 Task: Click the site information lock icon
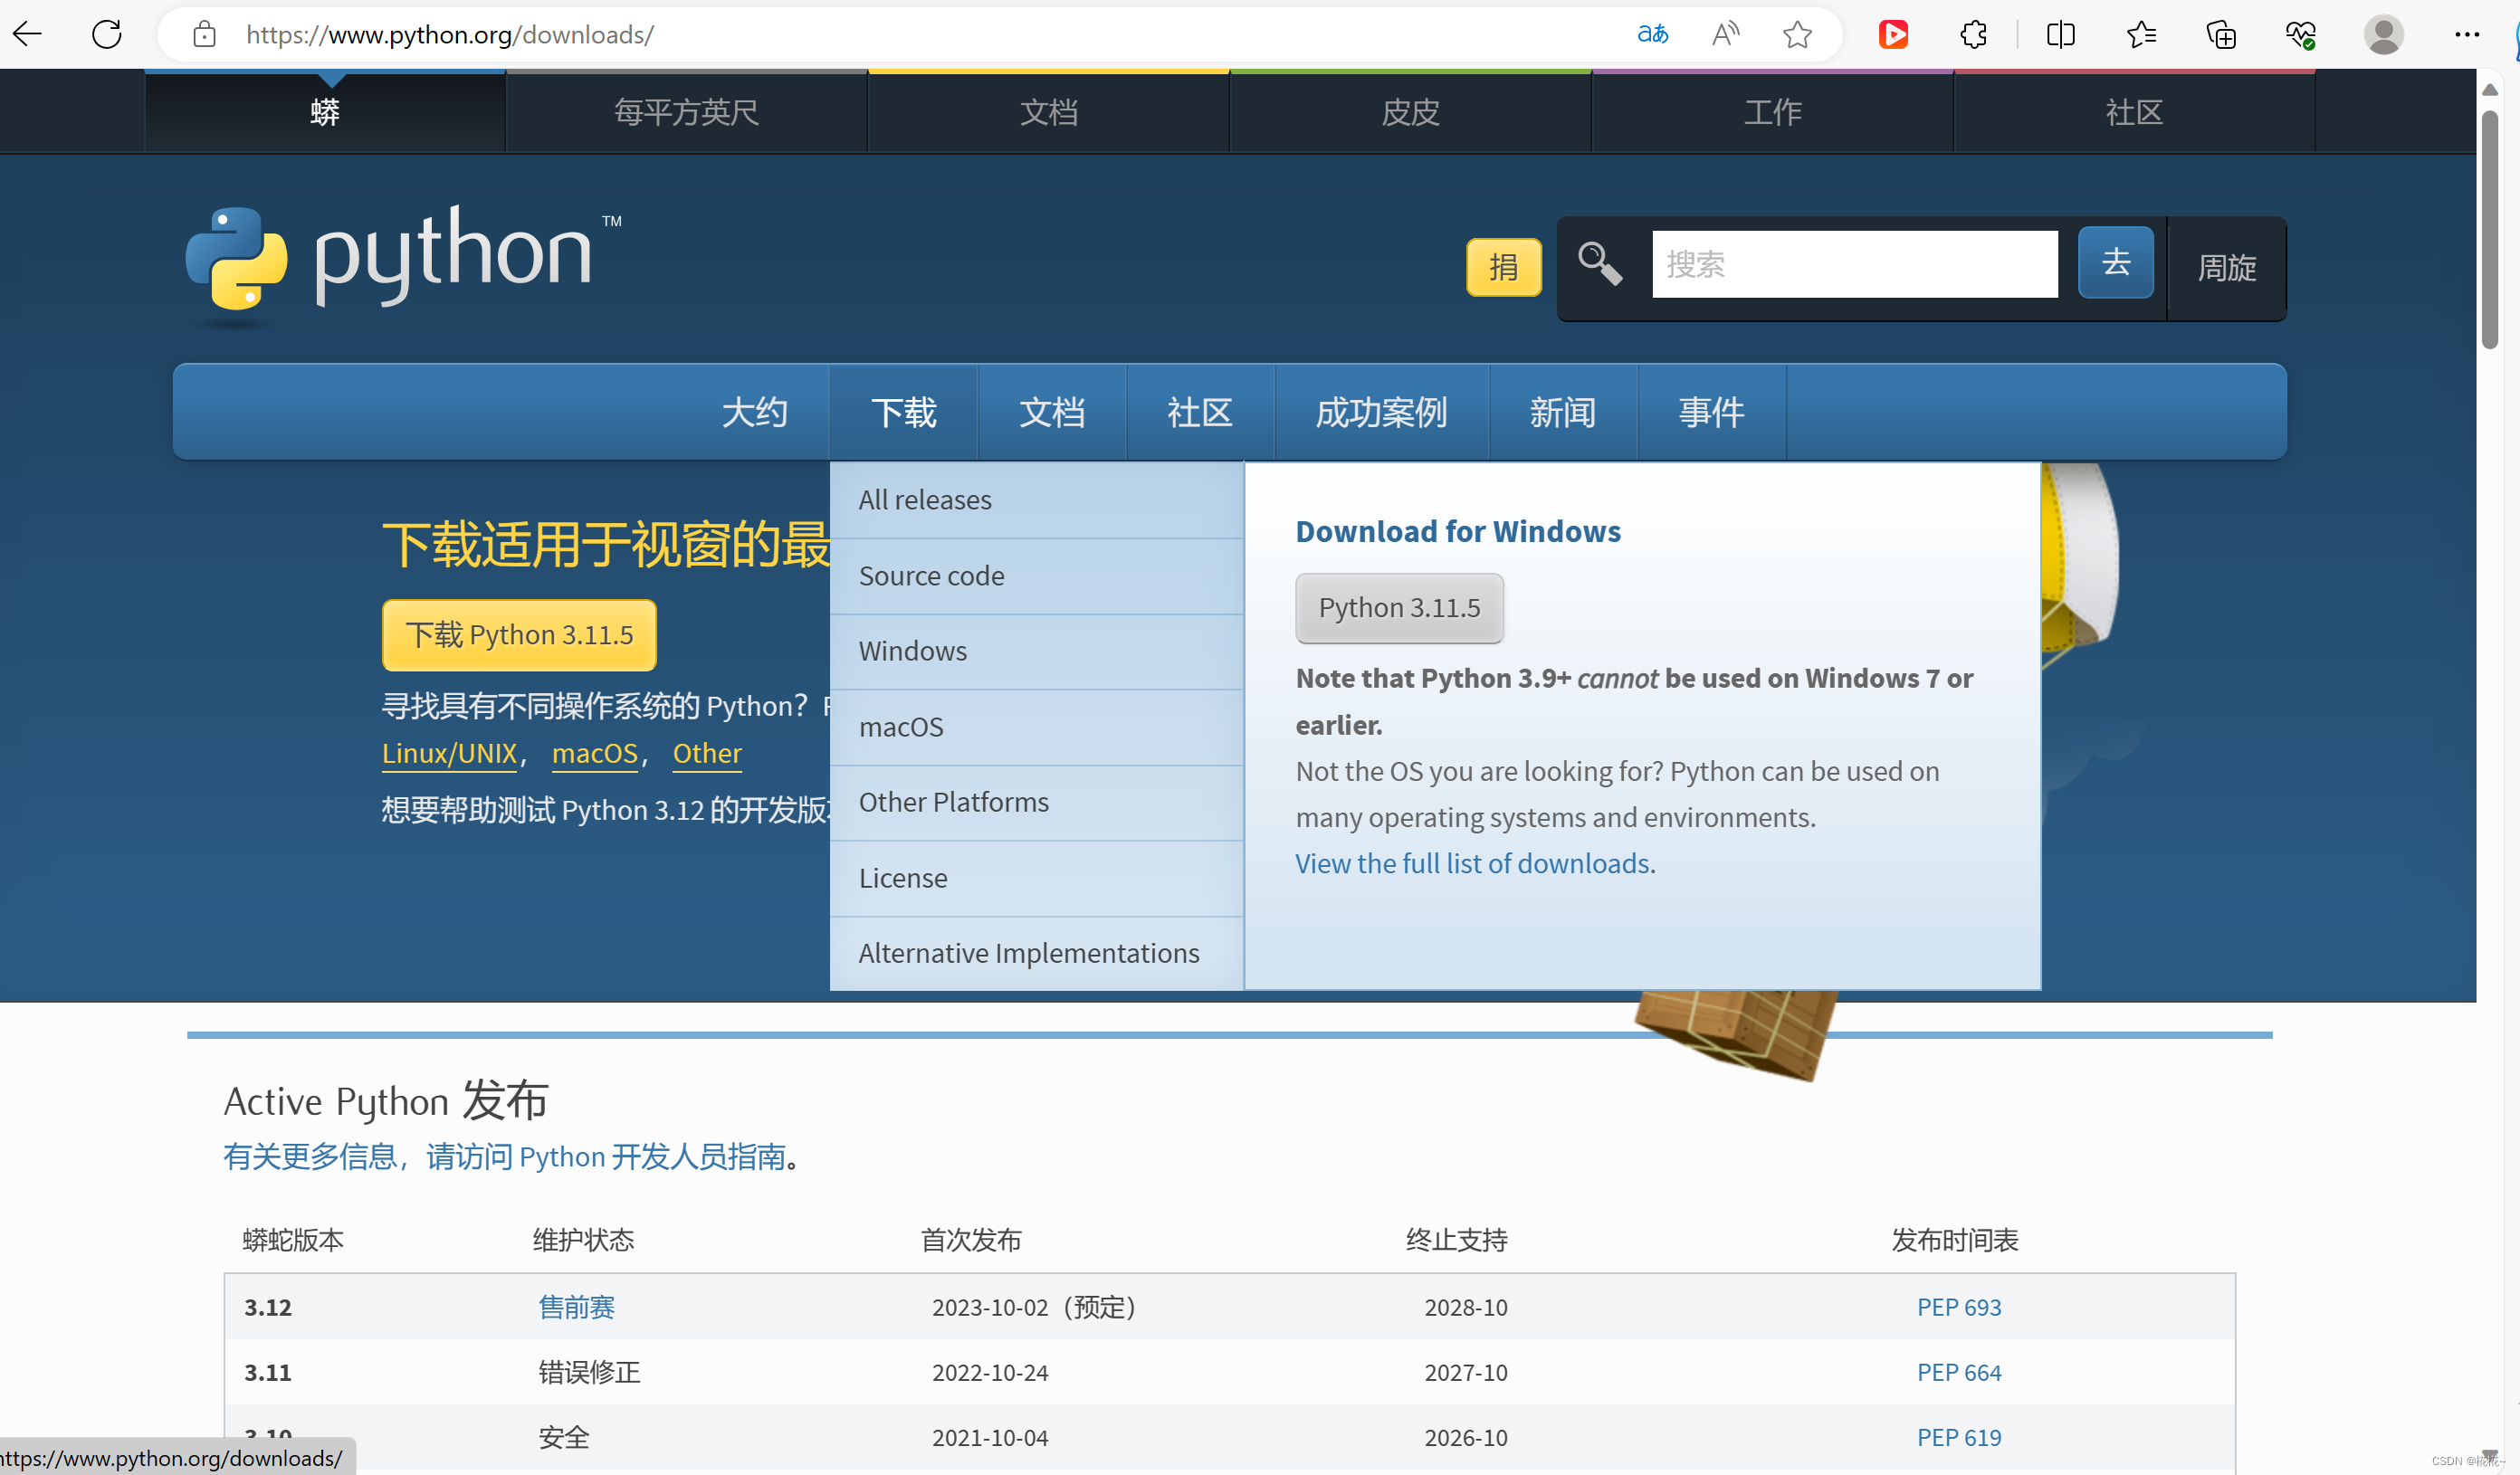[x=205, y=34]
